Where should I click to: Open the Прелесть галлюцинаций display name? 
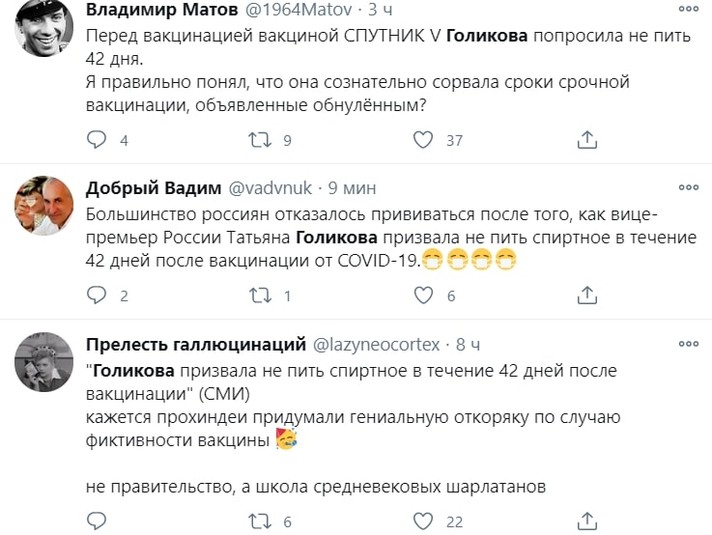tap(196, 345)
